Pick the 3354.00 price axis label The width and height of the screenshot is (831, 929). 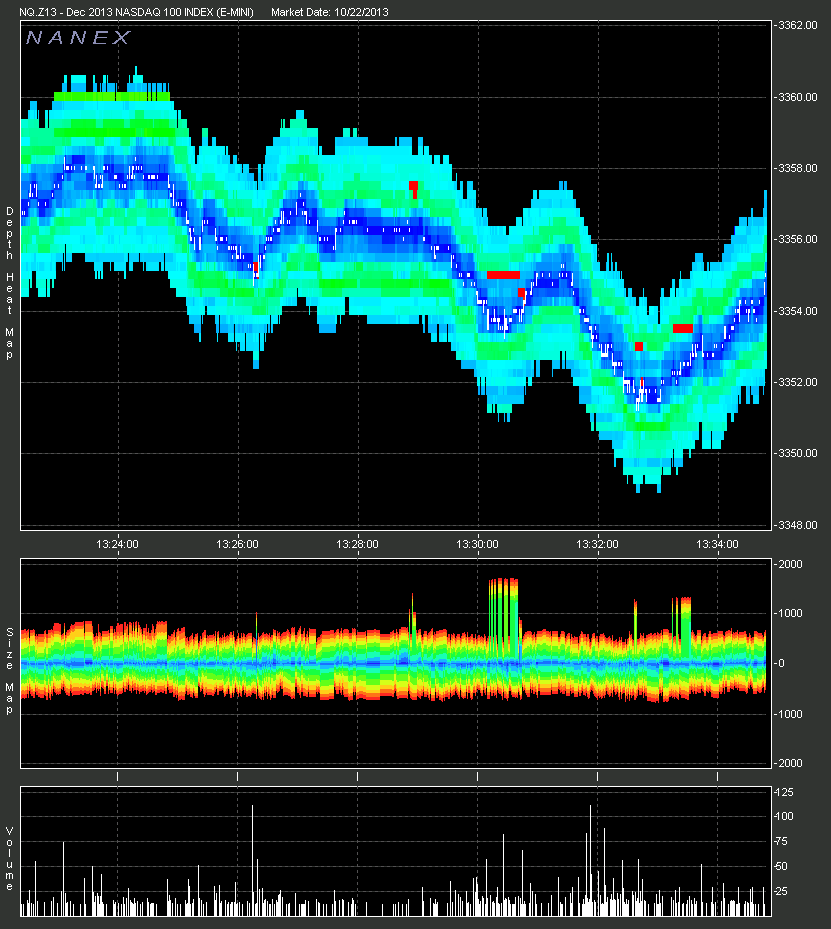pos(797,311)
